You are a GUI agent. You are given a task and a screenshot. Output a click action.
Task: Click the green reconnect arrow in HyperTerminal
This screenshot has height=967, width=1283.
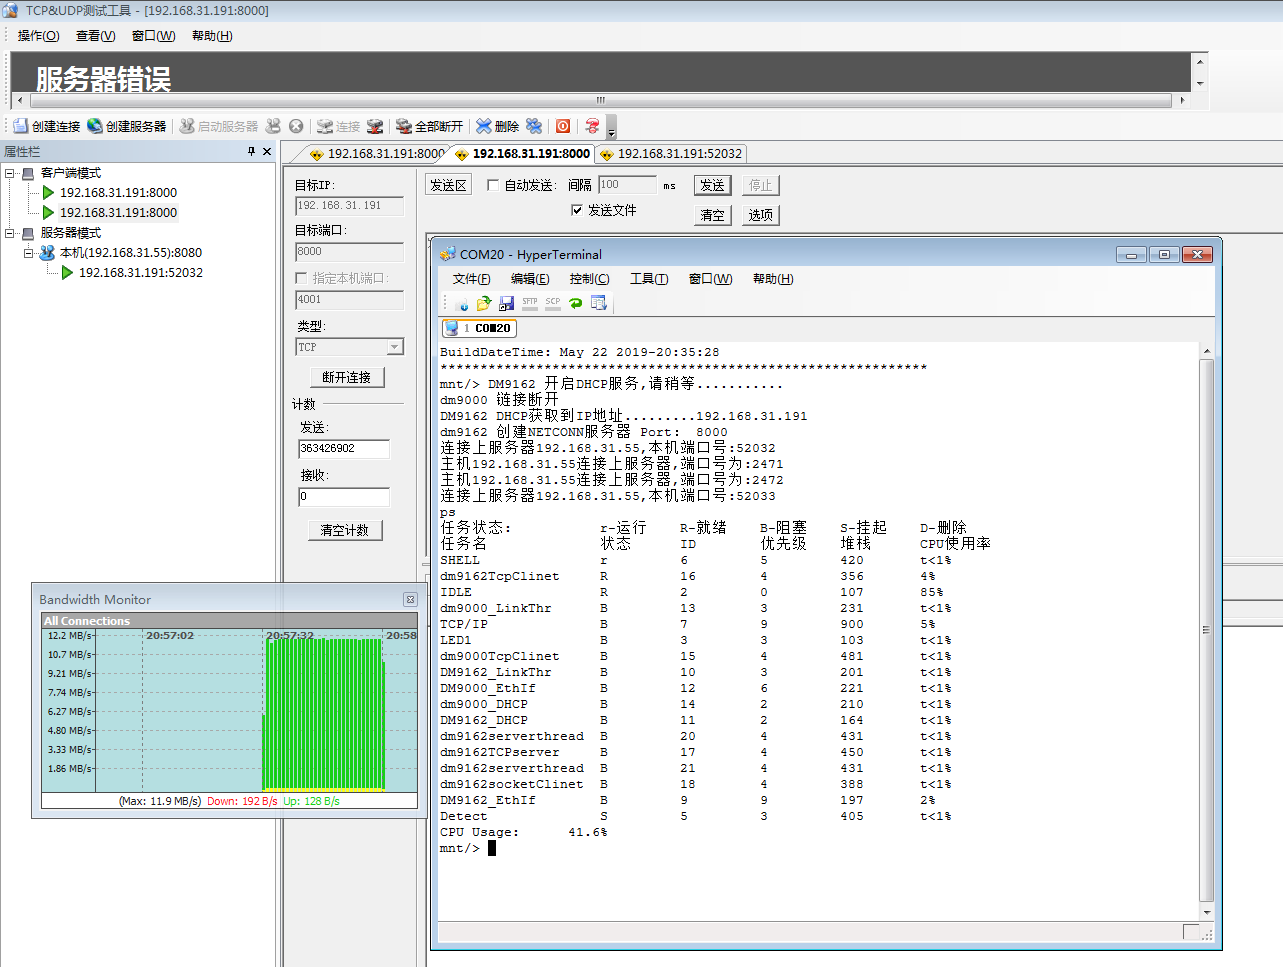click(576, 303)
